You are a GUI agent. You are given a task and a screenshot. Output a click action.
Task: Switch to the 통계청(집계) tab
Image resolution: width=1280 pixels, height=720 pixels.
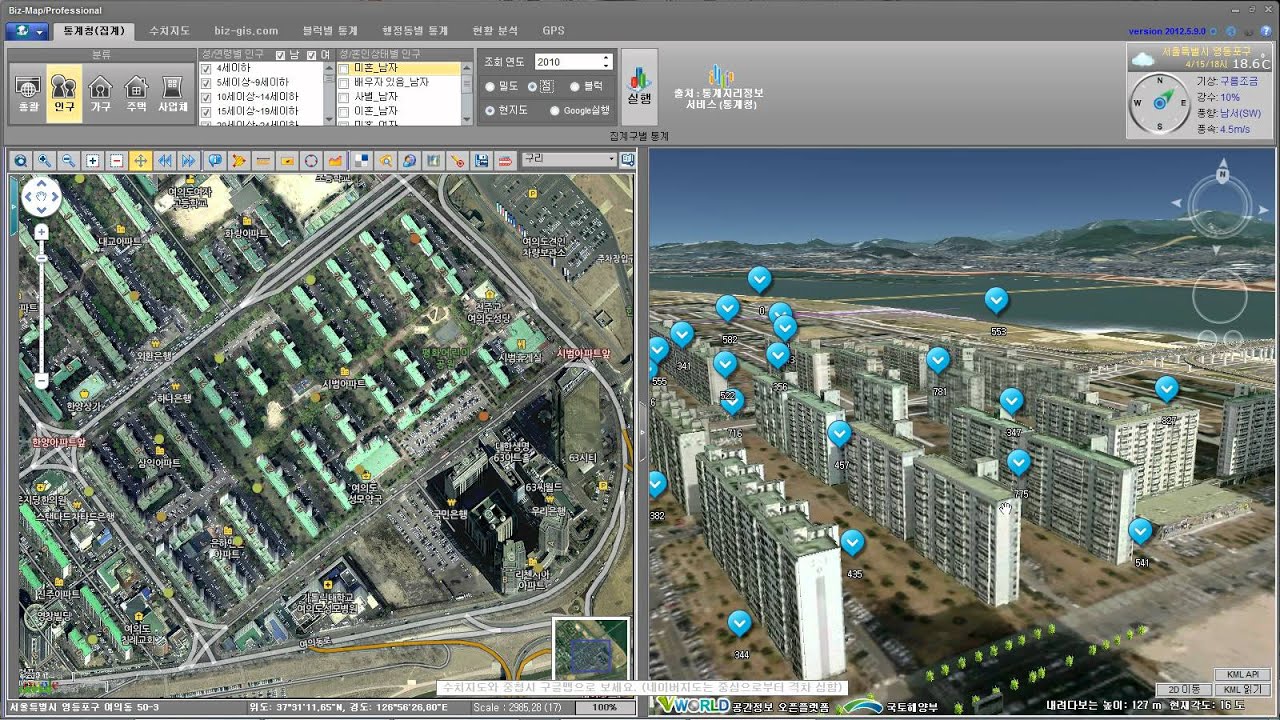[x=94, y=31]
